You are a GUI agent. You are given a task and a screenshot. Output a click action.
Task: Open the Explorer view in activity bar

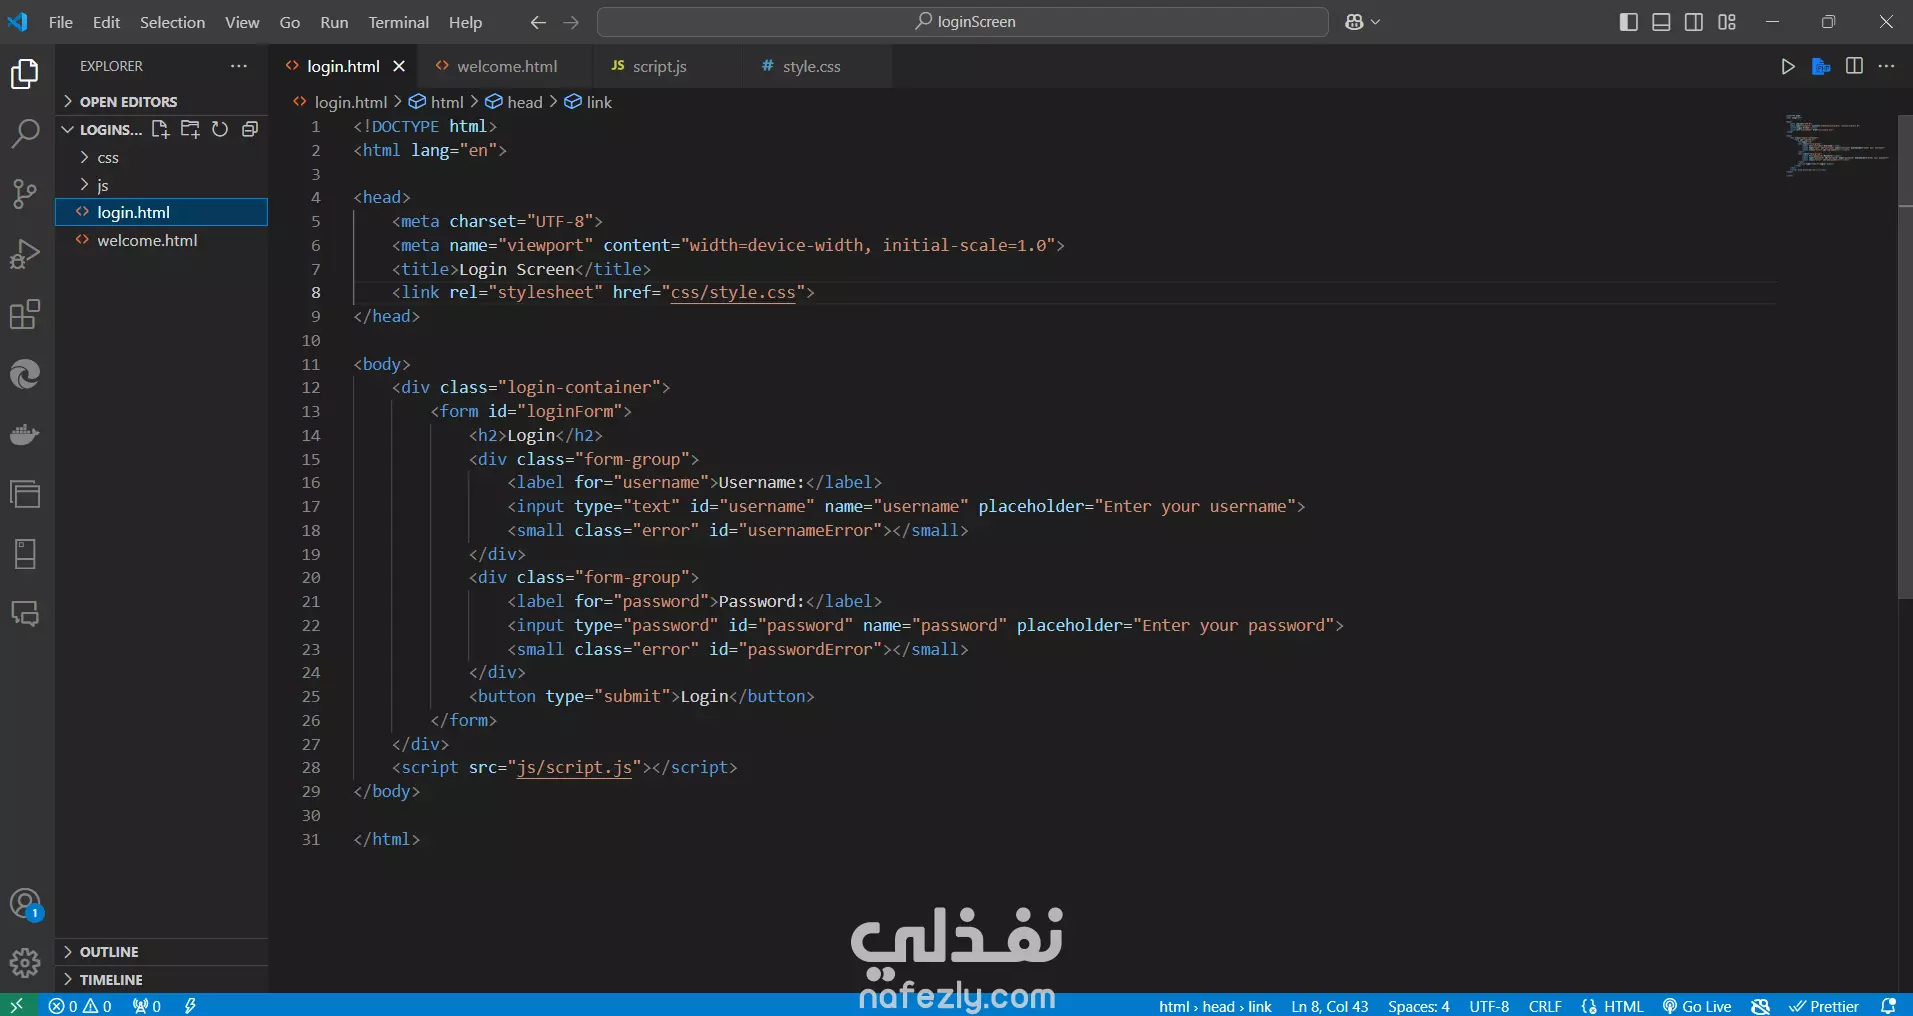25,74
